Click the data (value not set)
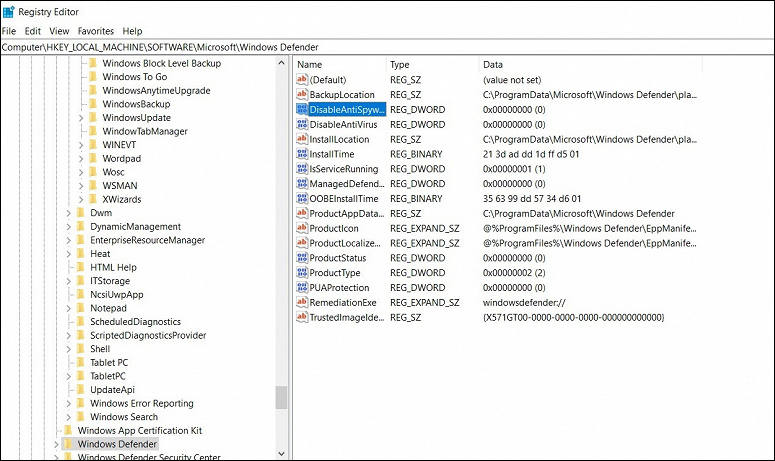This screenshot has height=461, width=775. click(512, 80)
